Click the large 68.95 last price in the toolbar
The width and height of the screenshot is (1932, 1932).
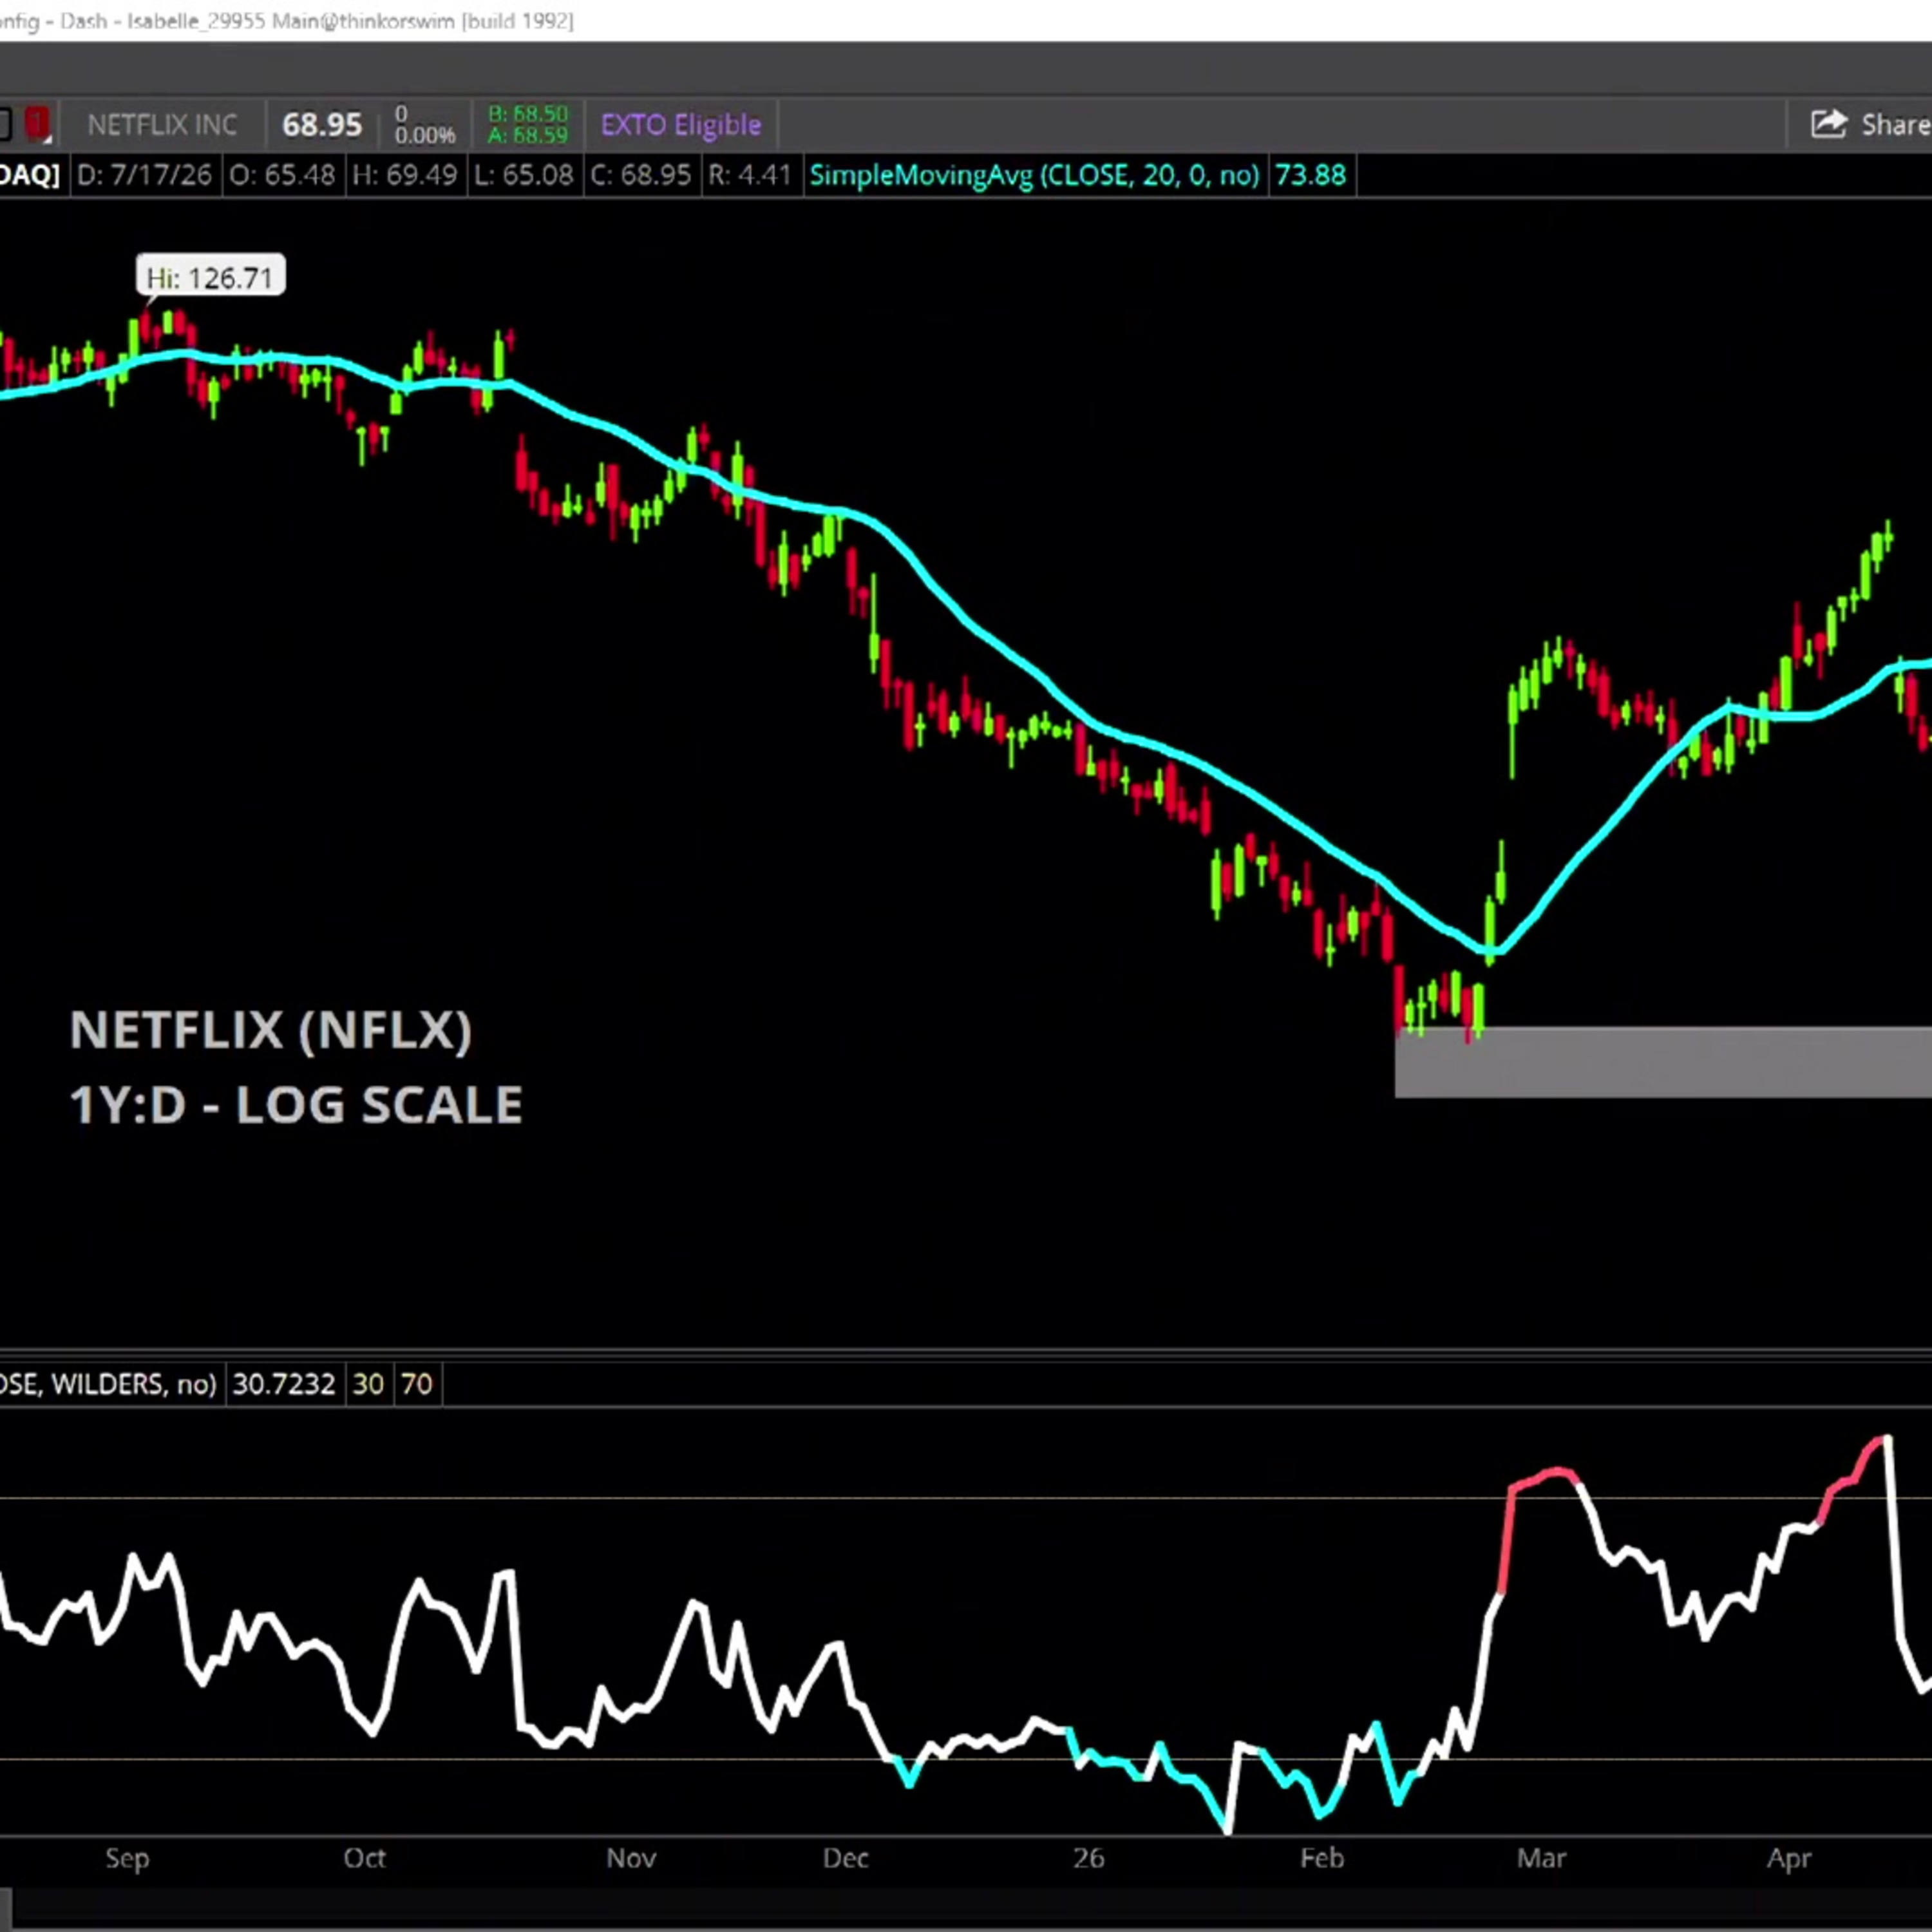click(322, 125)
